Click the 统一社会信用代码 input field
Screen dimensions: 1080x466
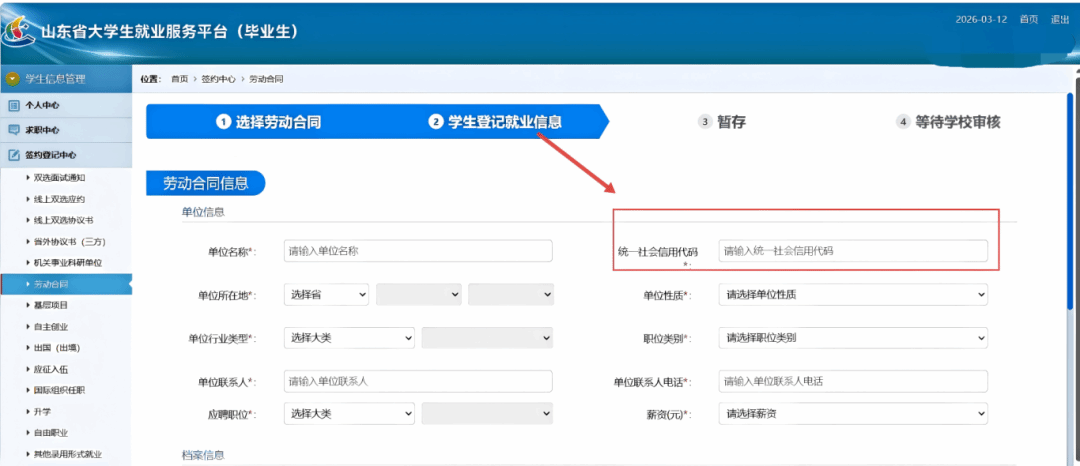[852, 251]
